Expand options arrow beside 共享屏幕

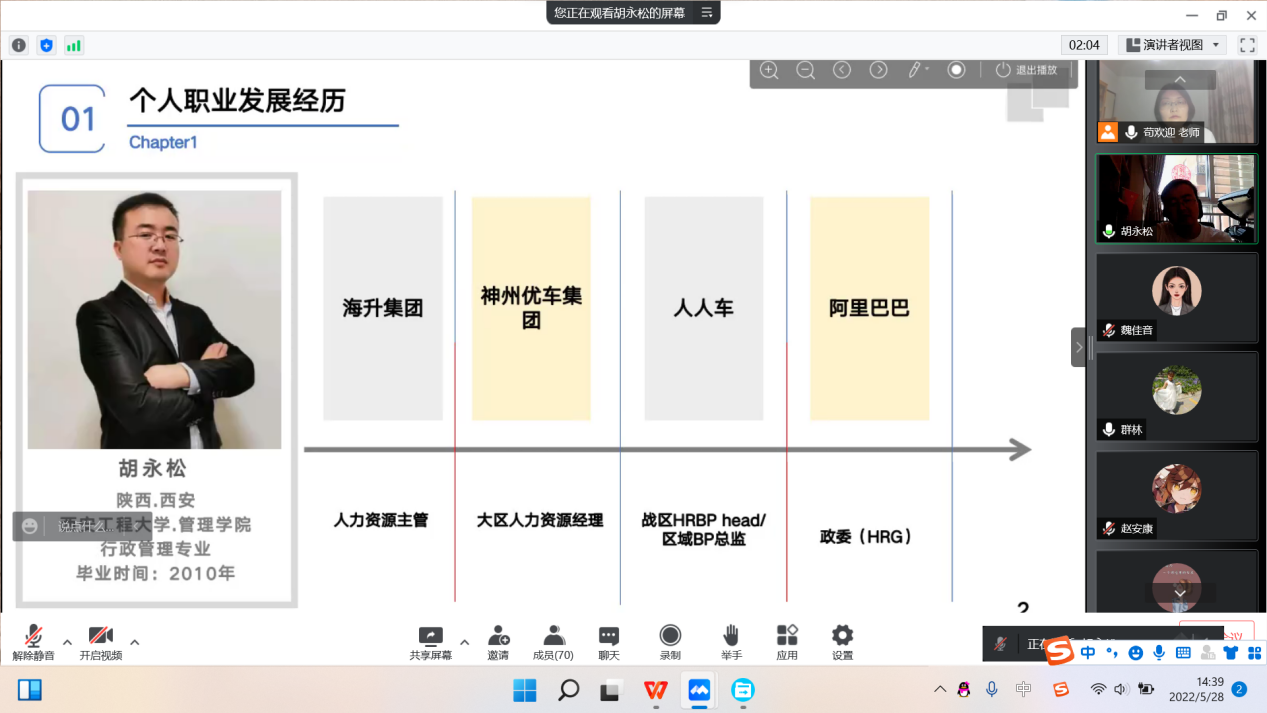[464, 642]
